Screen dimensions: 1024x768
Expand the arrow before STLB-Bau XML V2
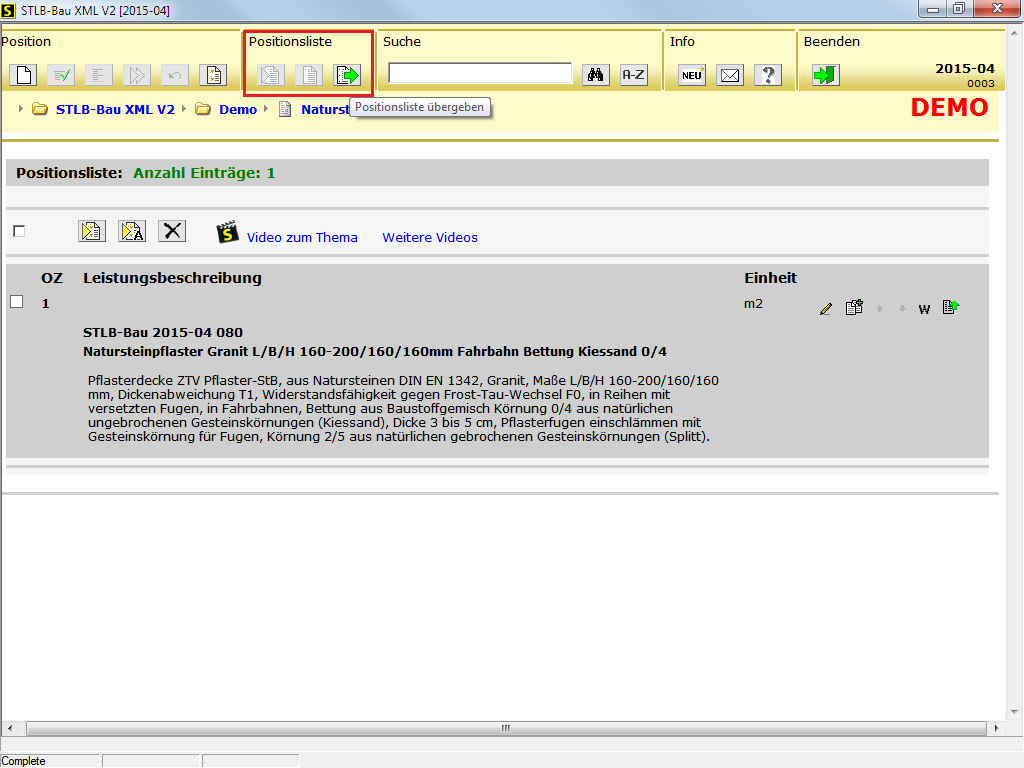(21, 109)
